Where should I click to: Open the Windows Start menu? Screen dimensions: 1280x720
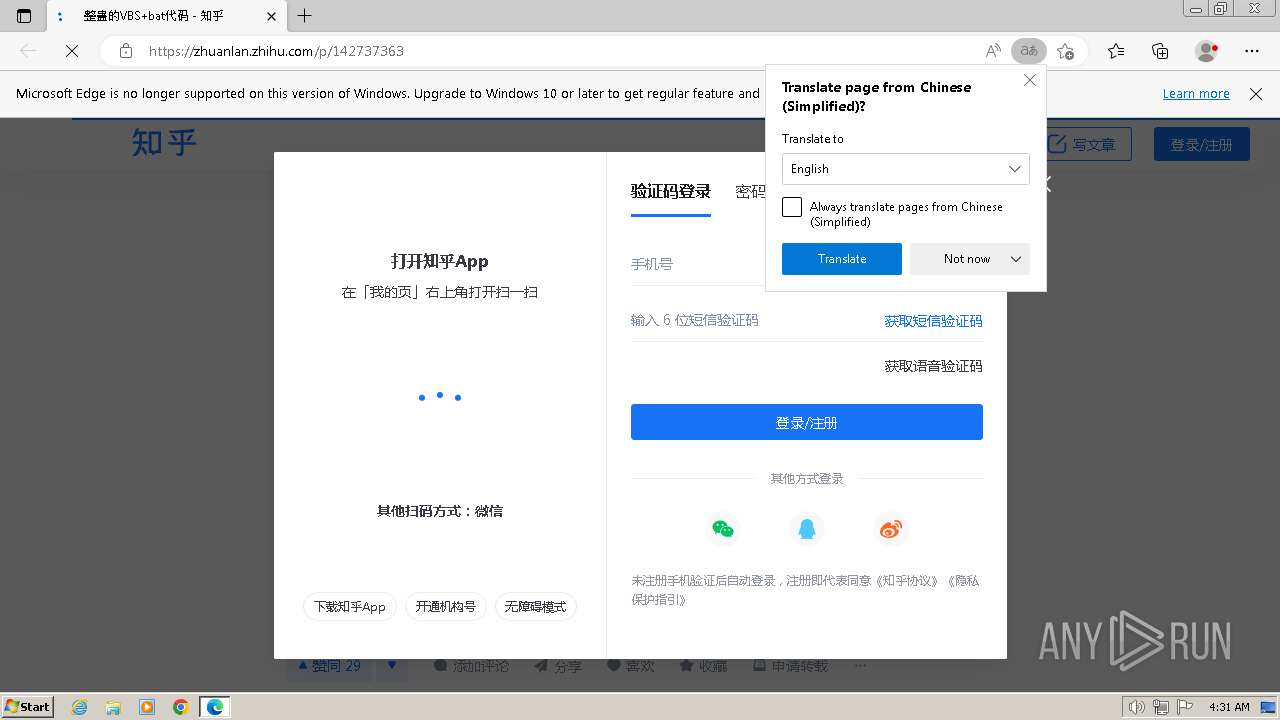click(28, 707)
